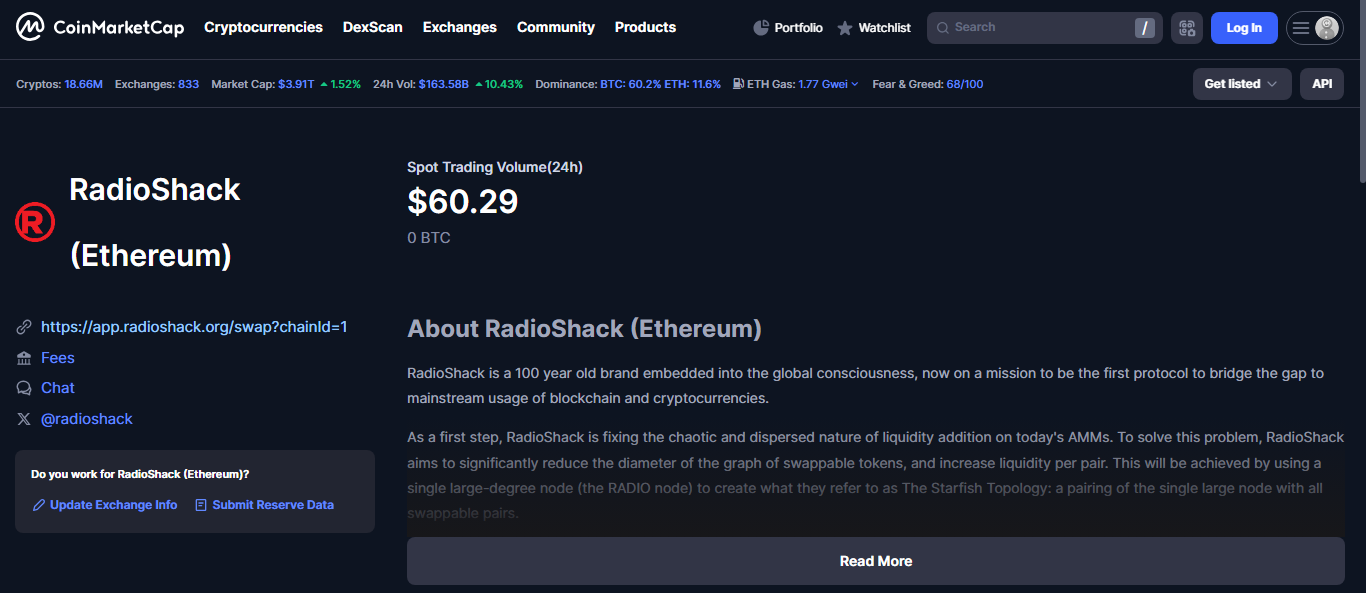Go to Portfolio page
The image size is (1366, 593).
point(788,28)
